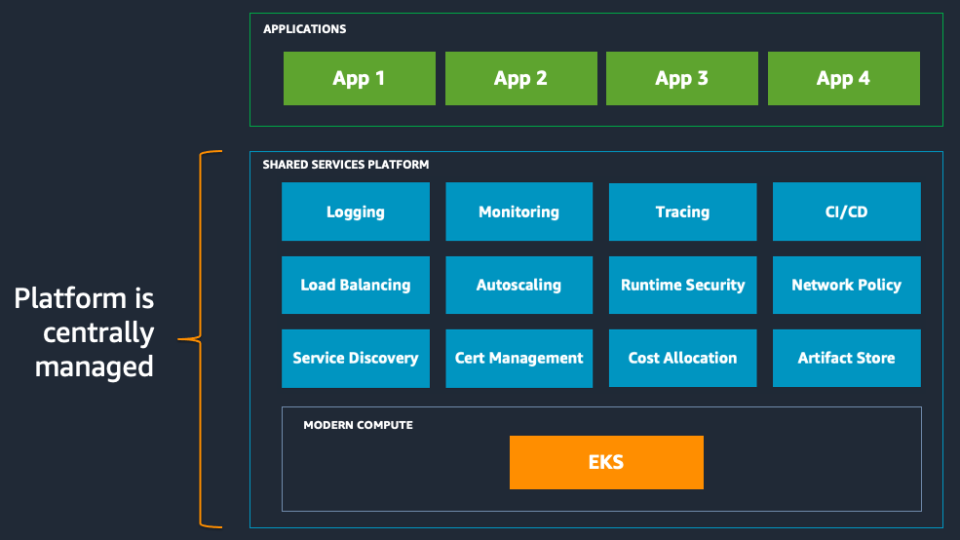Click the App 3 application block

[682, 78]
